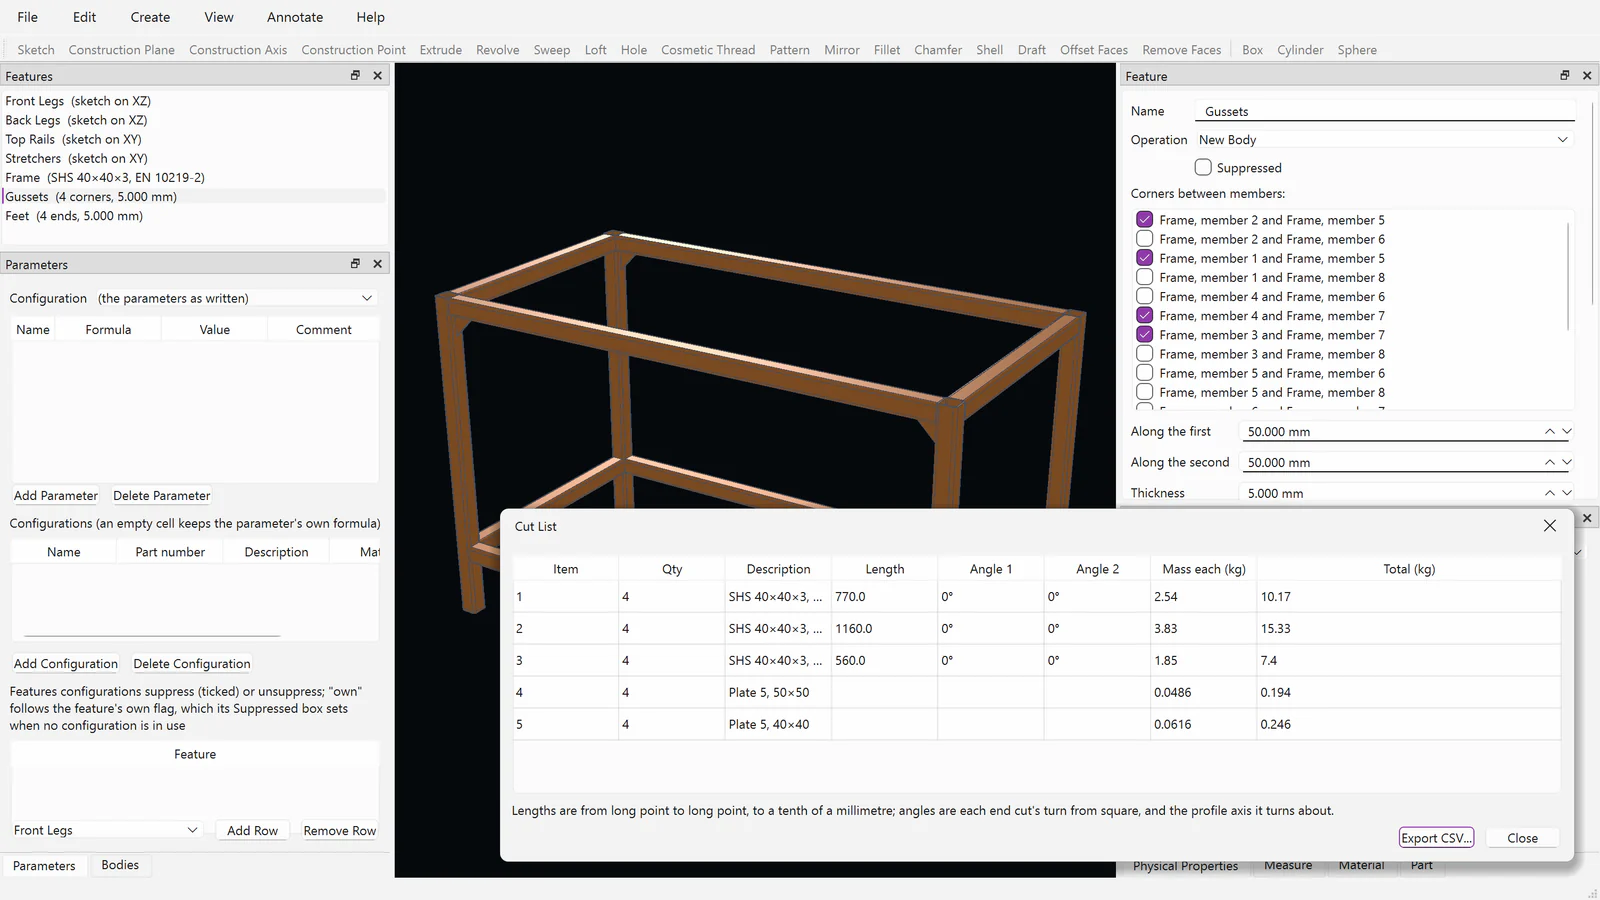Click the Mass each (kg) column header
The image size is (1600, 900).
[1204, 569]
